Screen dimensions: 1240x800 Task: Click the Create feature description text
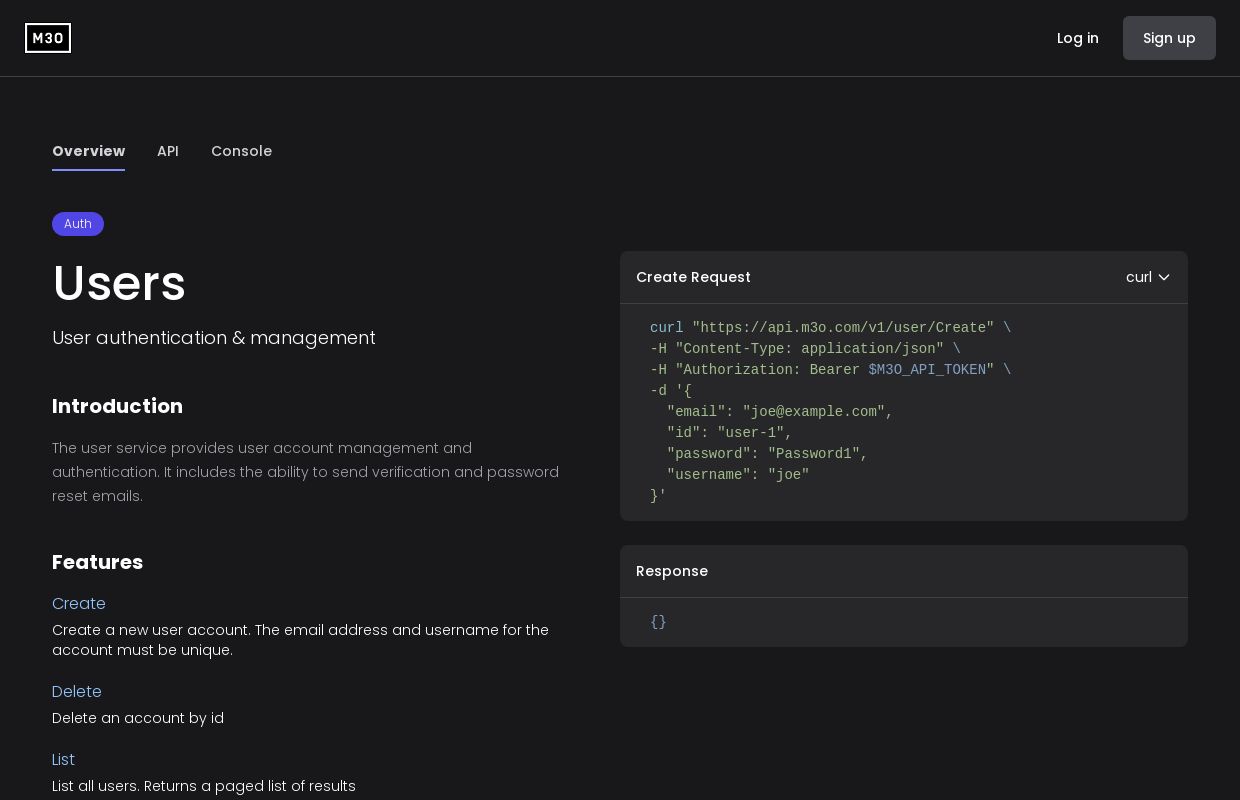point(300,640)
